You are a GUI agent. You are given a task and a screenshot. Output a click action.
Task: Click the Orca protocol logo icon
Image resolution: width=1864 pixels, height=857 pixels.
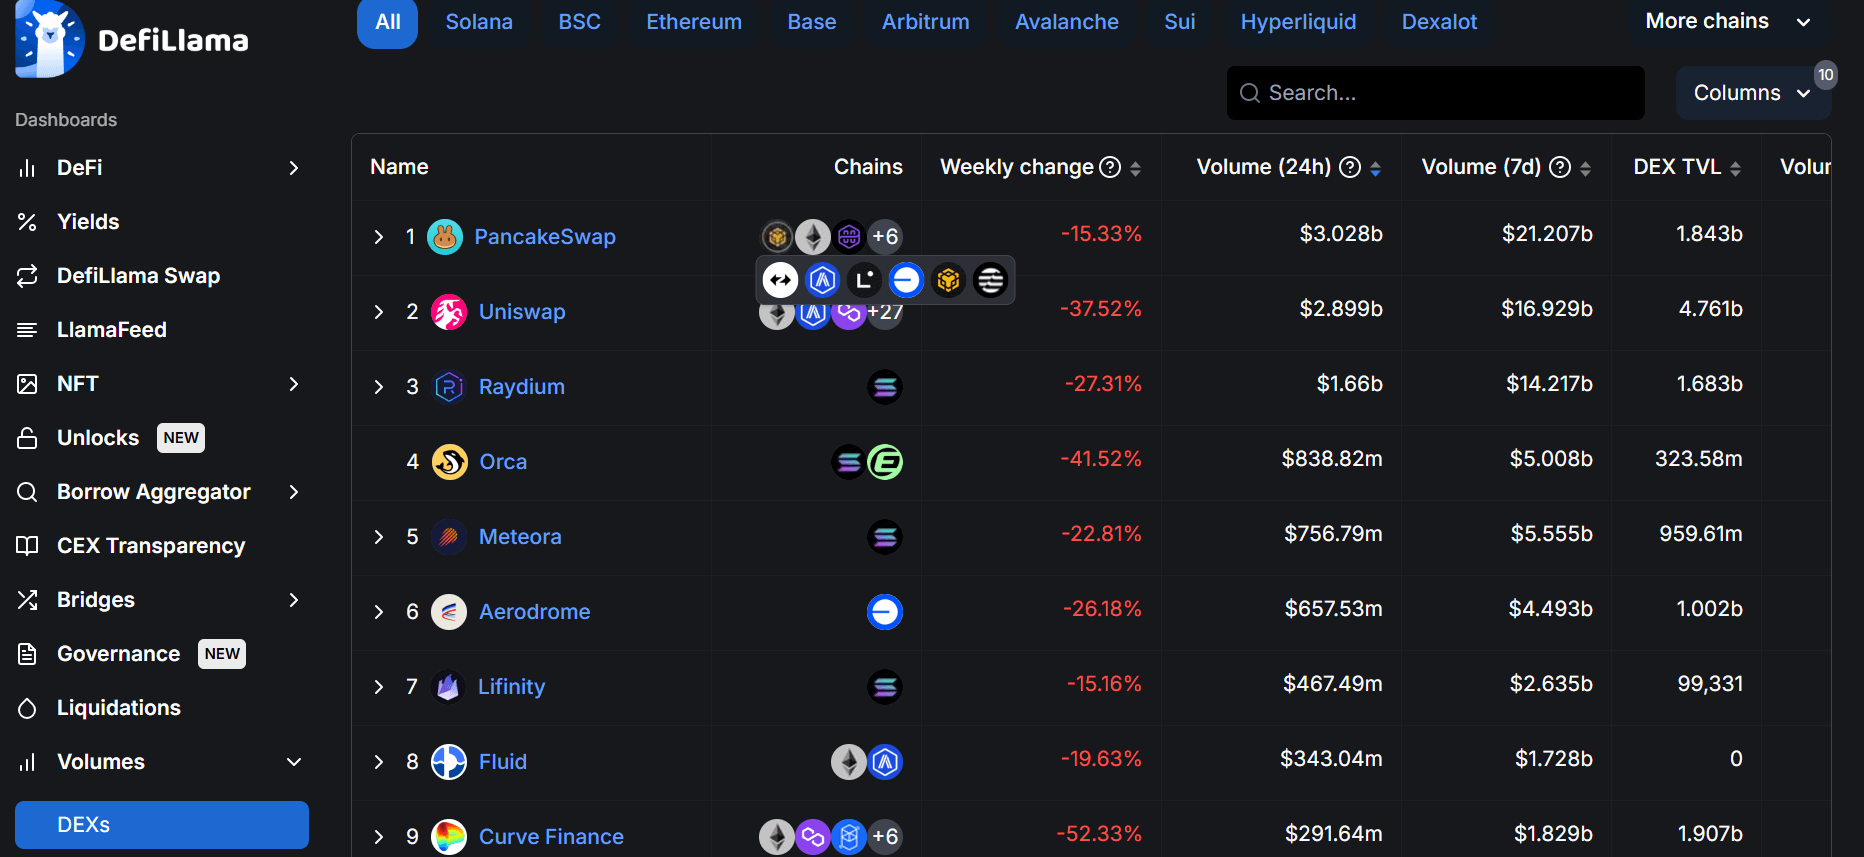[x=450, y=462]
